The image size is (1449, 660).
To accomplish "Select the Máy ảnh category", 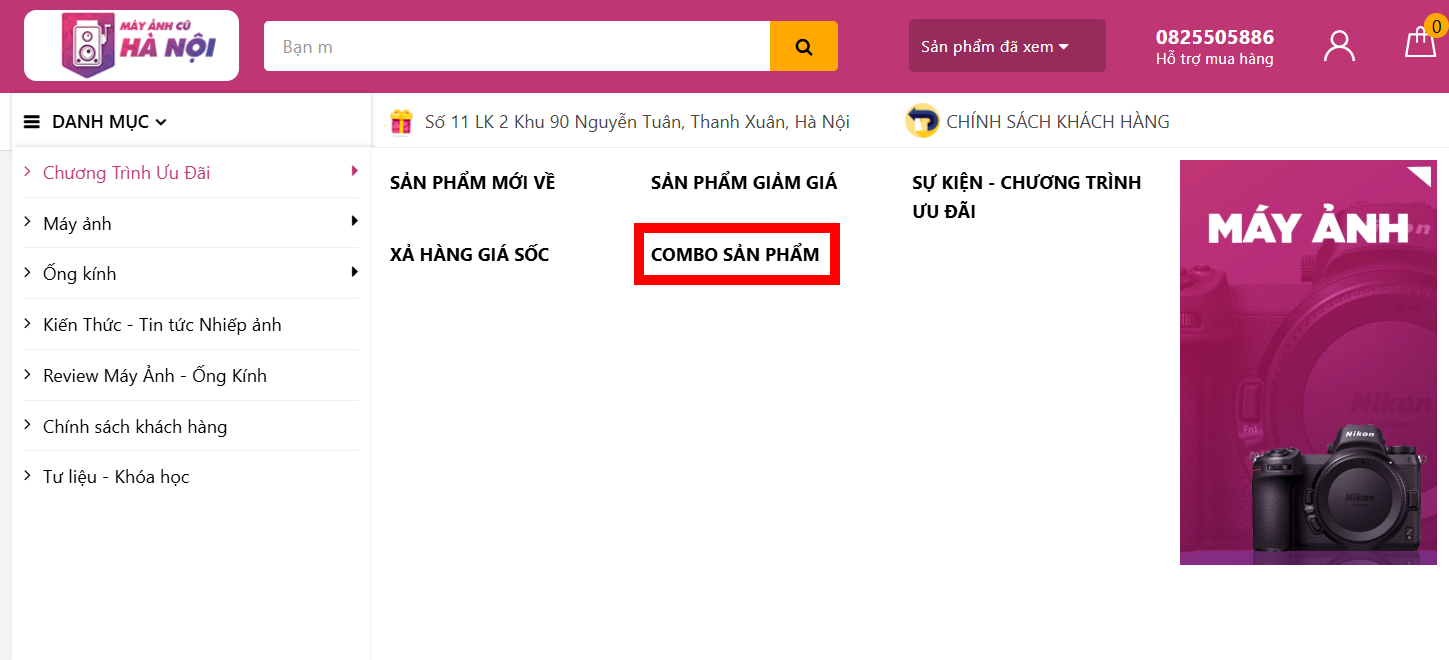I will click(77, 224).
